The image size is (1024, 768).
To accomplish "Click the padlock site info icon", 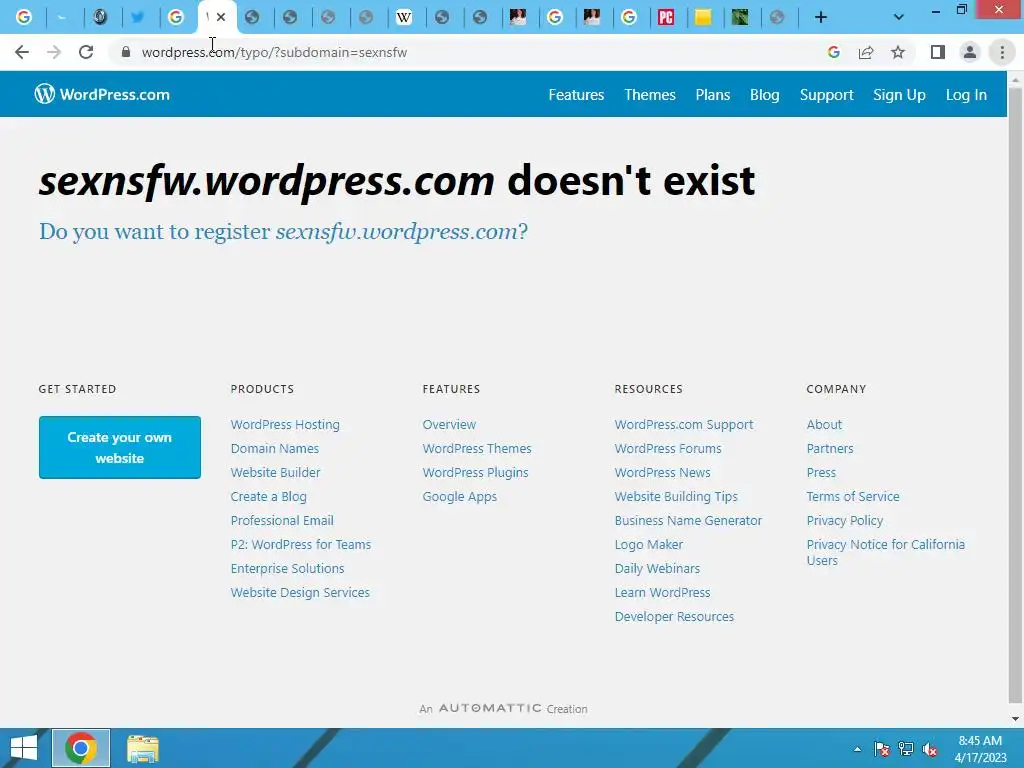I will (x=126, y=52).
